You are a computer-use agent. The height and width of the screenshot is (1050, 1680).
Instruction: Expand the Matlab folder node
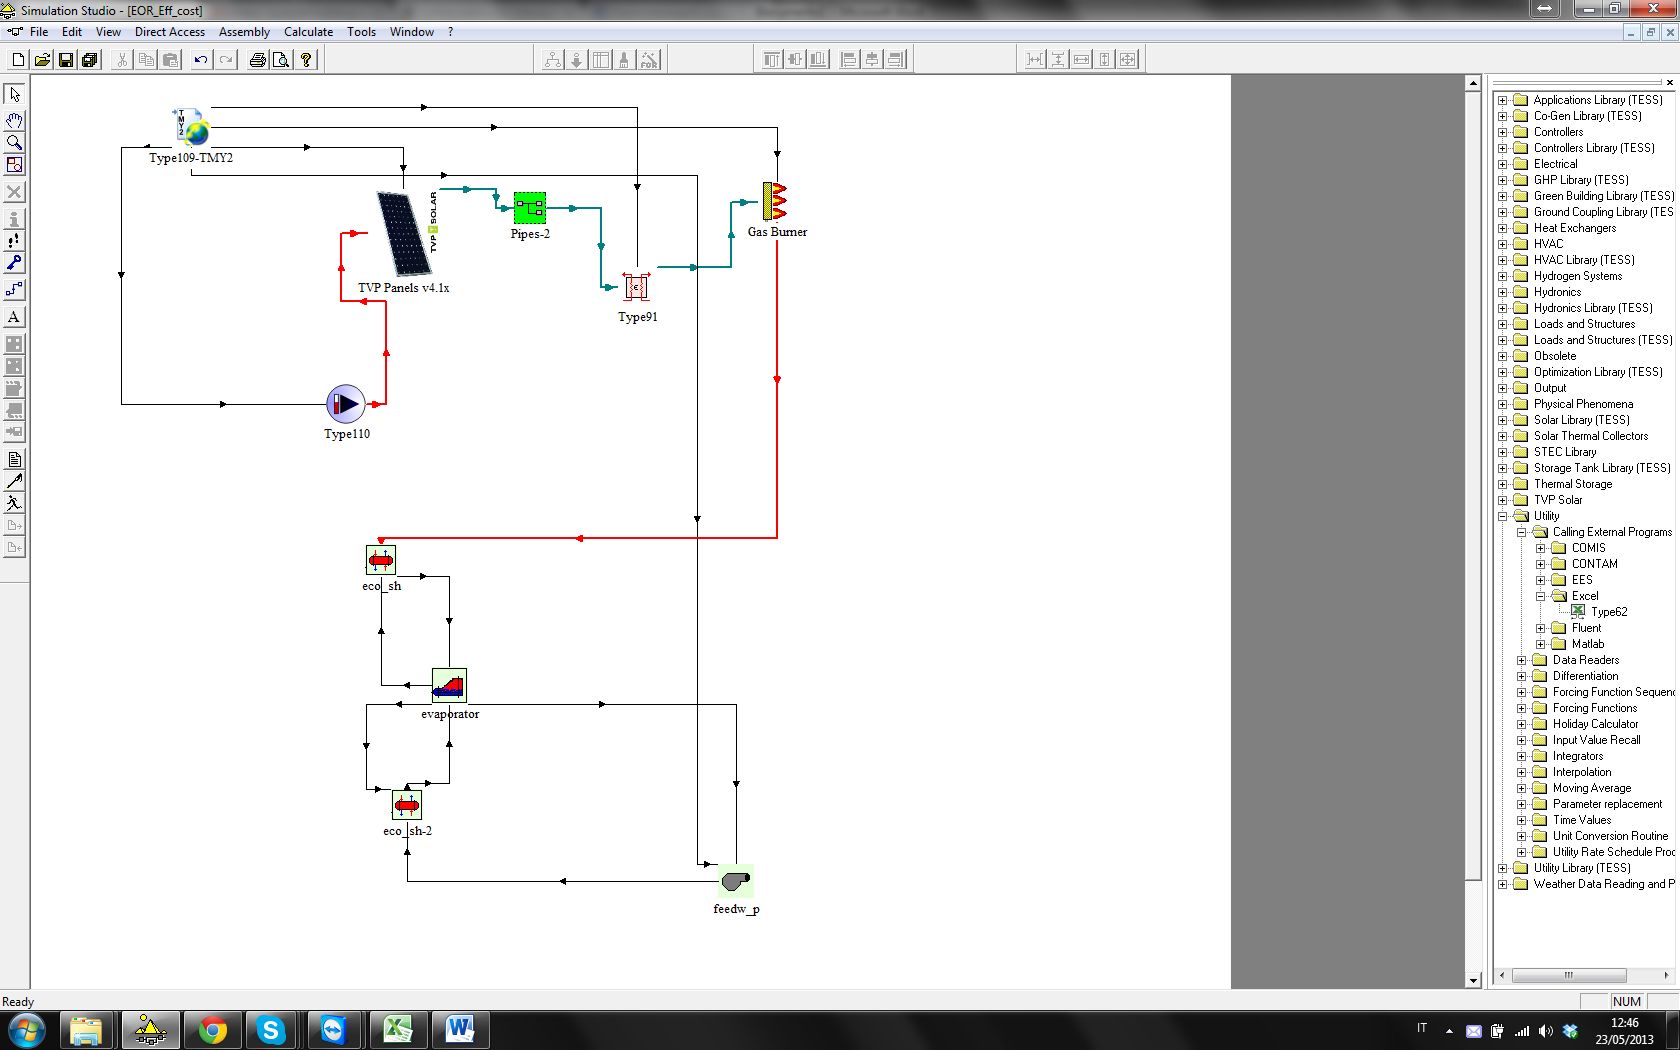[x=1540, y=644]
